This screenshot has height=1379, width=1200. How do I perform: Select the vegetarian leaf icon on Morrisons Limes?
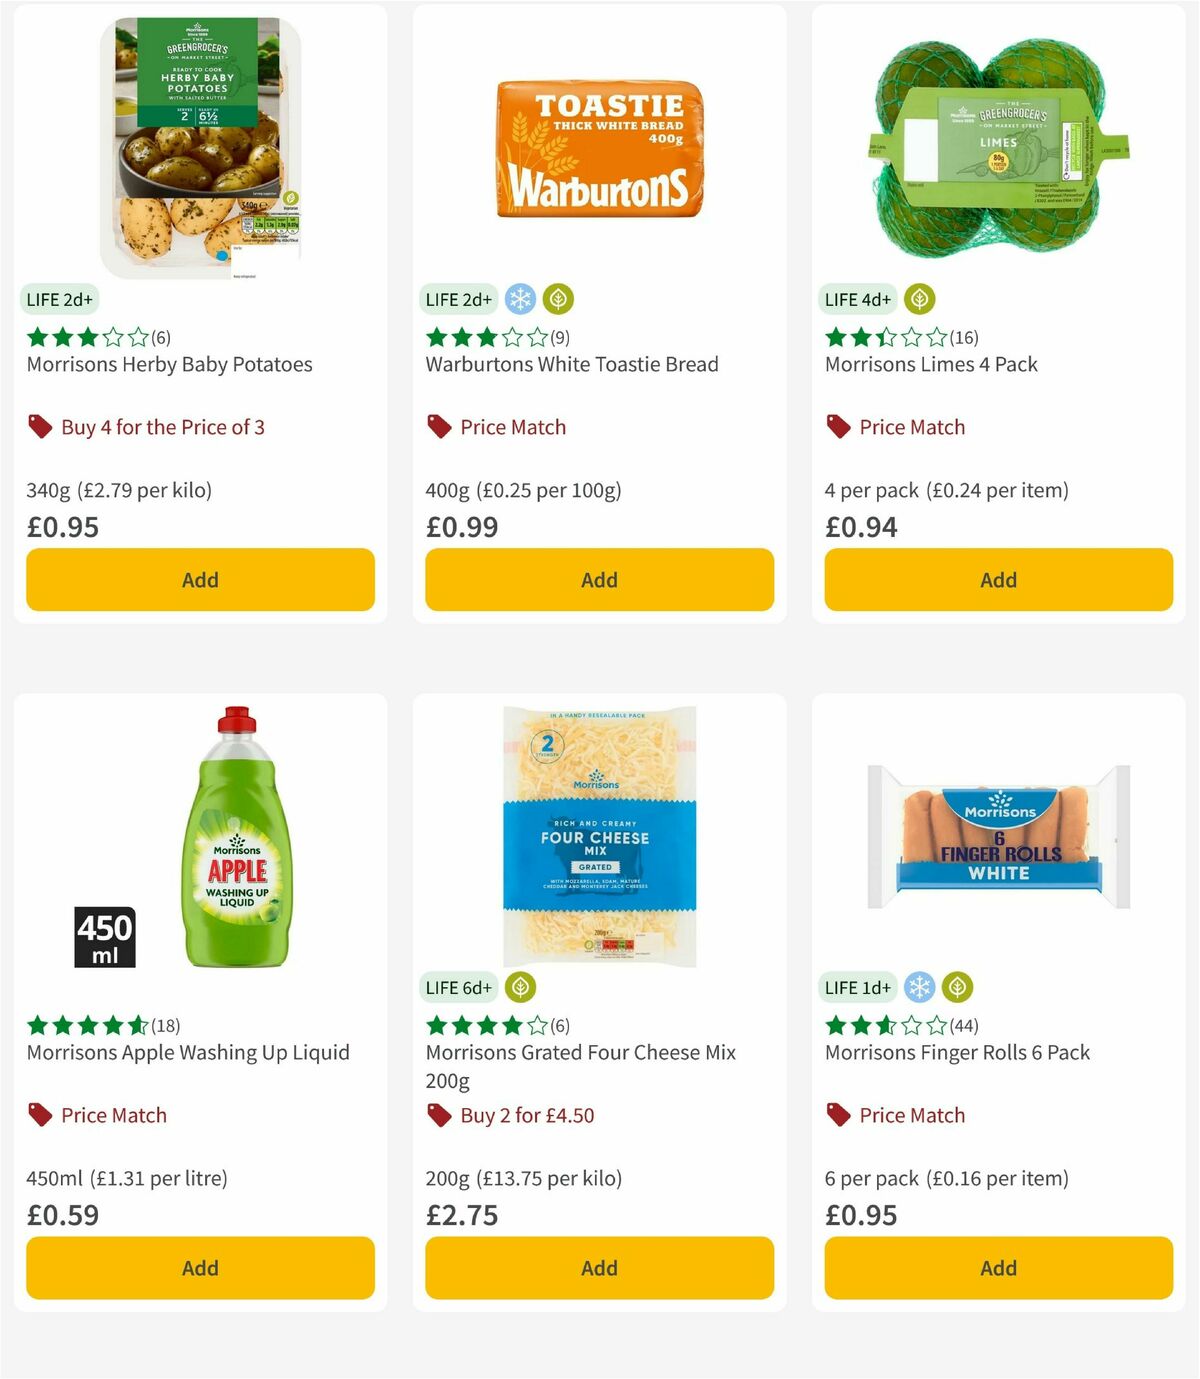tap(919, 298)
